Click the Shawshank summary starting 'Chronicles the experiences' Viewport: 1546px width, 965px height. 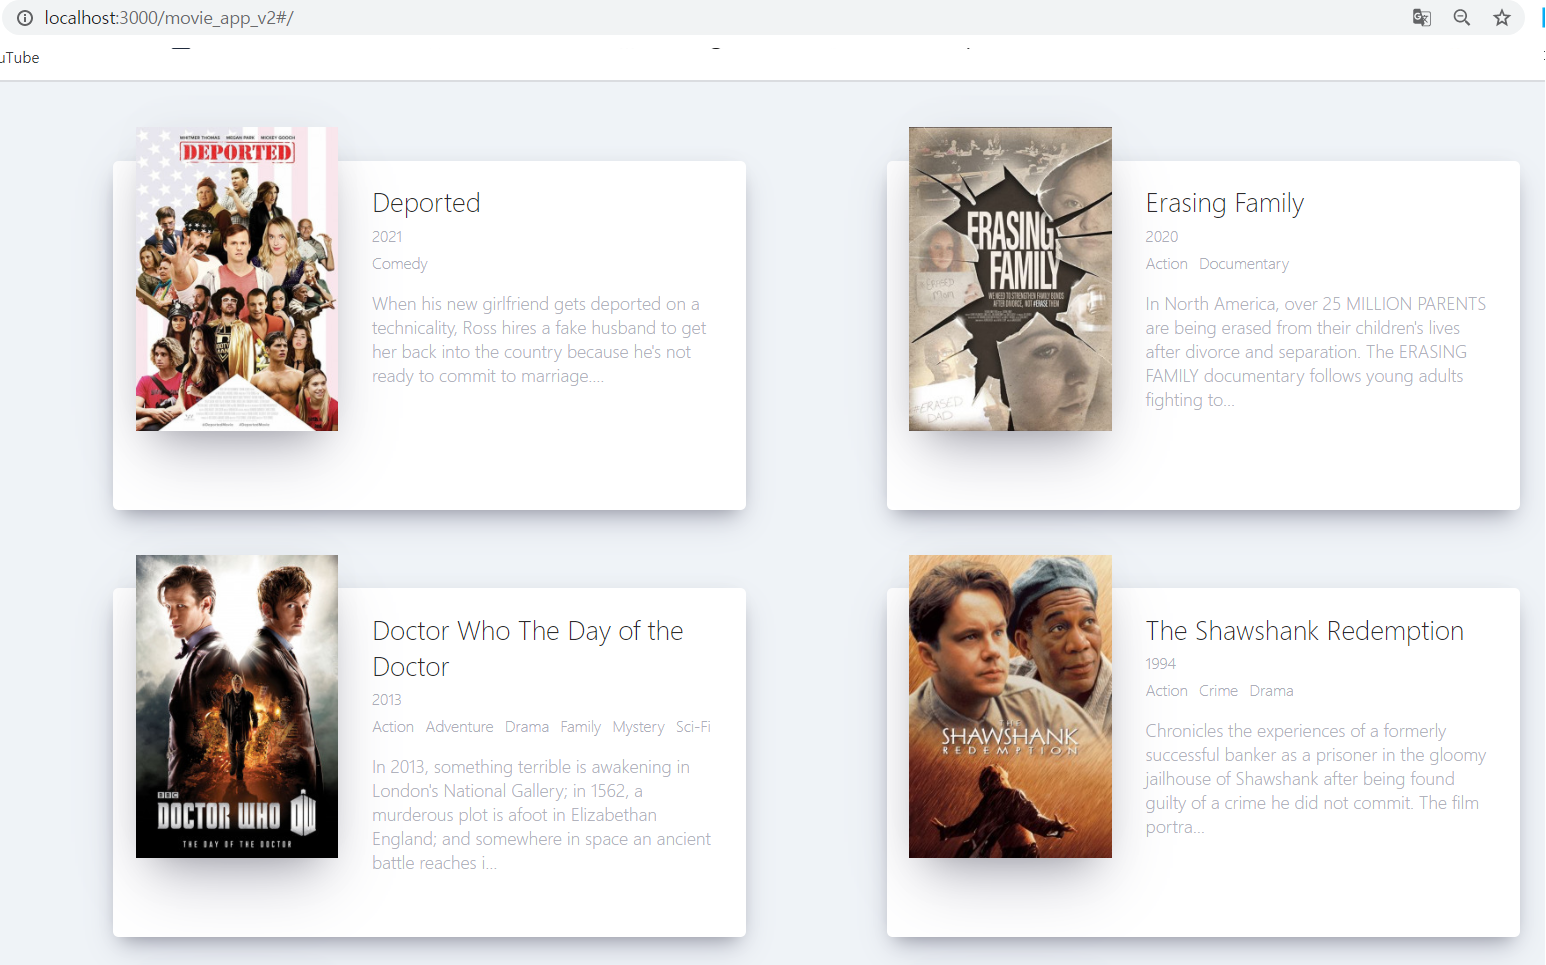point(1316,779)
